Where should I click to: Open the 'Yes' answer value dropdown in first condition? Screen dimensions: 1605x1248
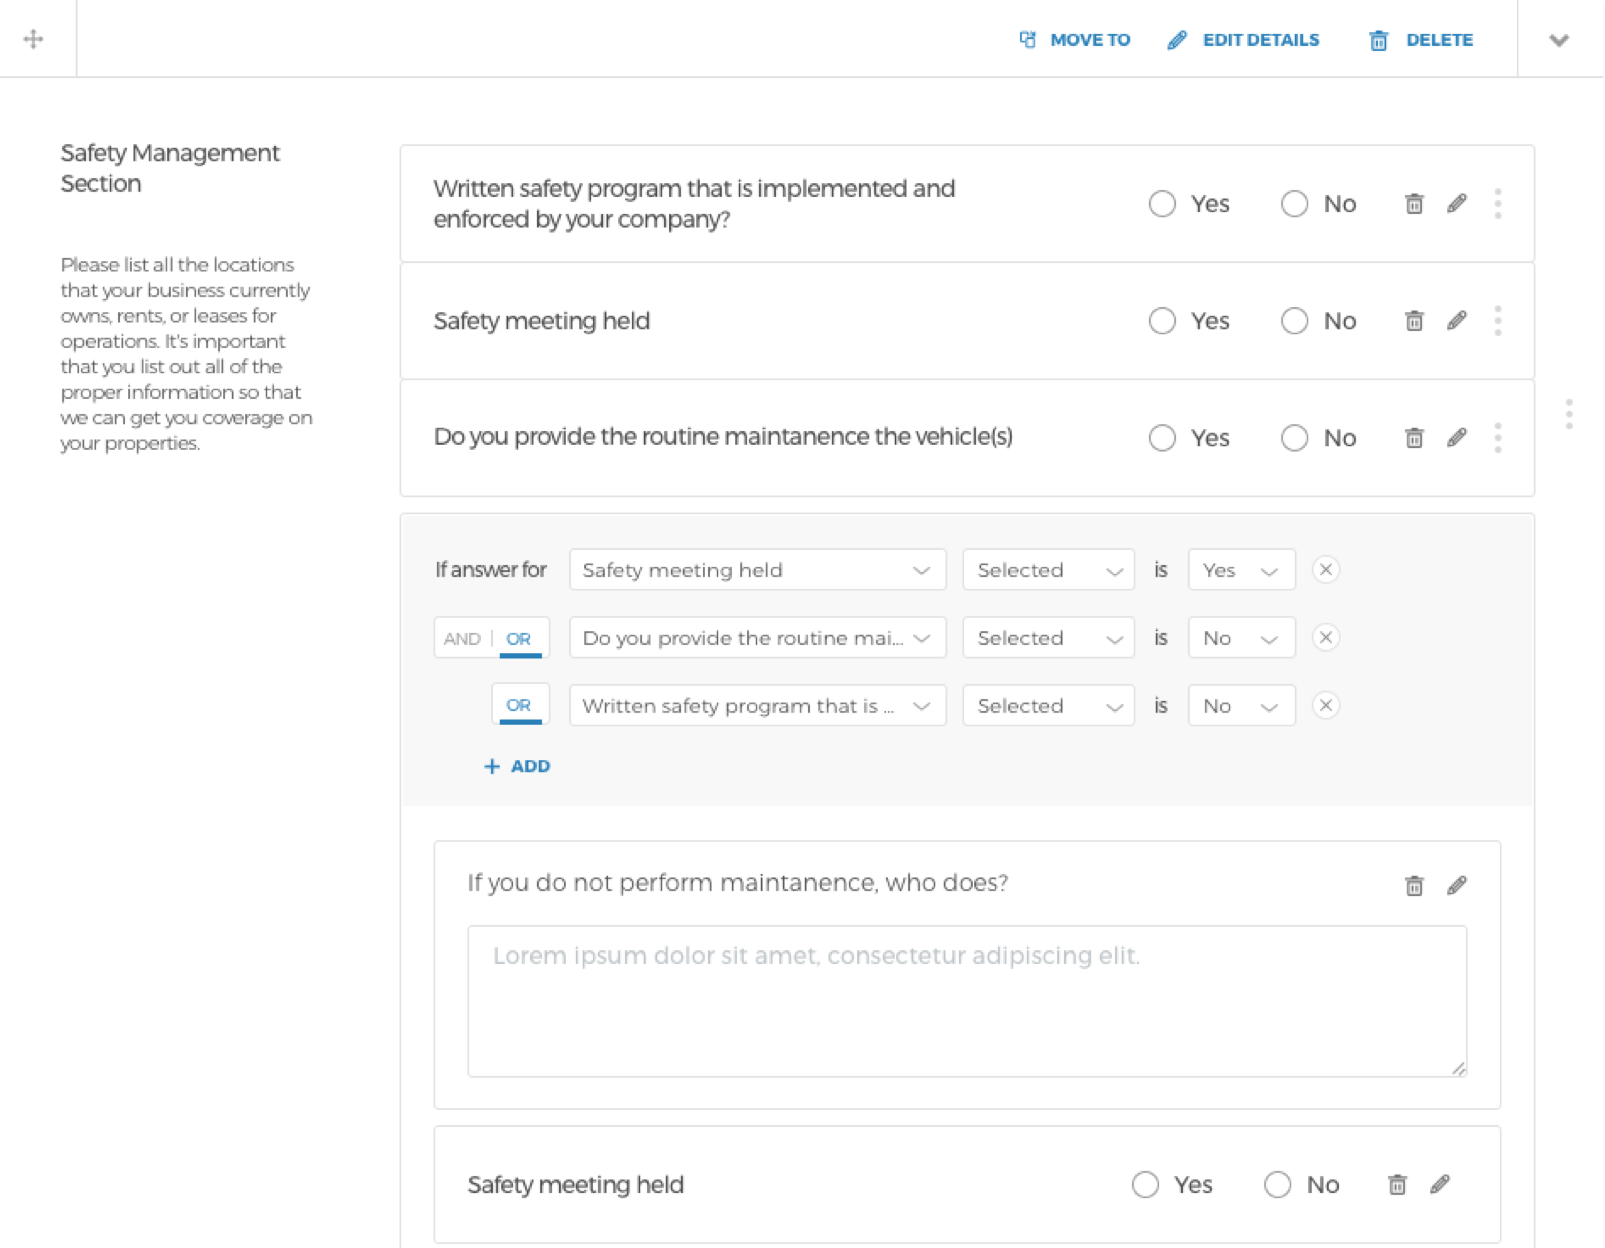coord(1241,570)
